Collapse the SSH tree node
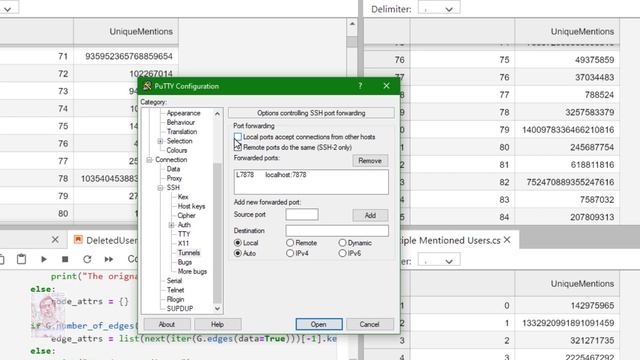 [x=160, y=188]
